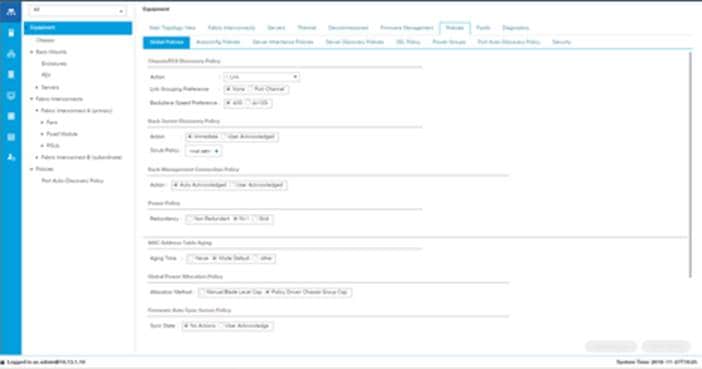This screenshot has width=702, height=369.
Task: Set MAC aging time to other
Action: 257,258
